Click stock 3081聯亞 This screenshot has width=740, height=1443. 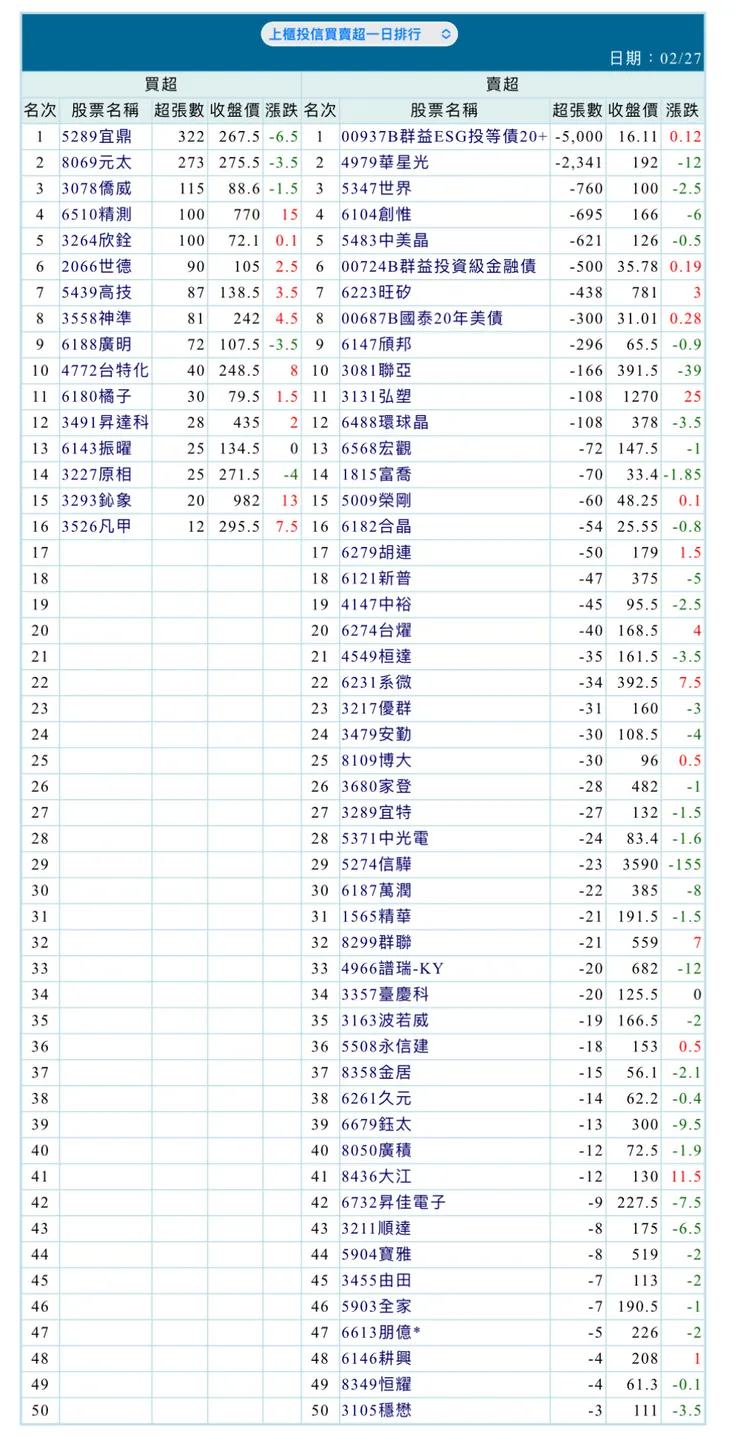tap(376, 370)
